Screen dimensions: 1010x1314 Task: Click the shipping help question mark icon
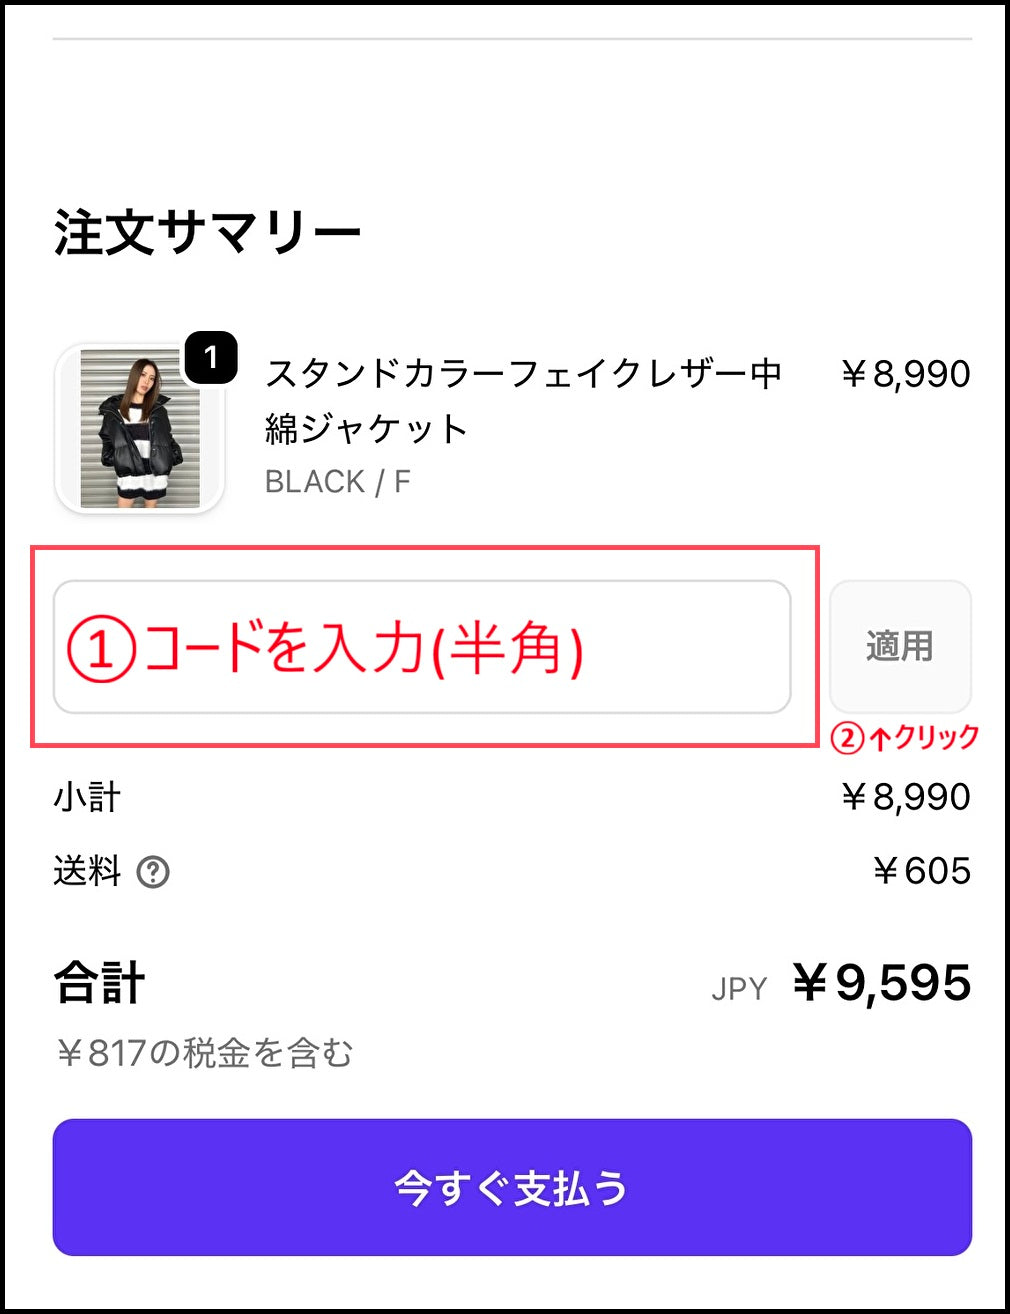click(x=153, y=872)
